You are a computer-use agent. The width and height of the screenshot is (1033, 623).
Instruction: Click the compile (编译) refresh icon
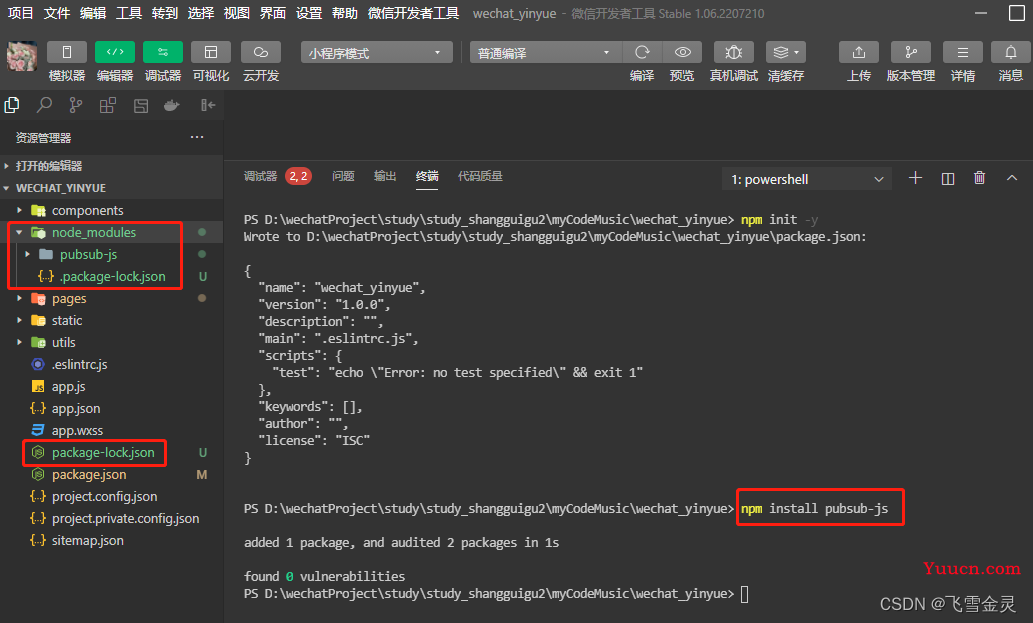click(642, 52)
